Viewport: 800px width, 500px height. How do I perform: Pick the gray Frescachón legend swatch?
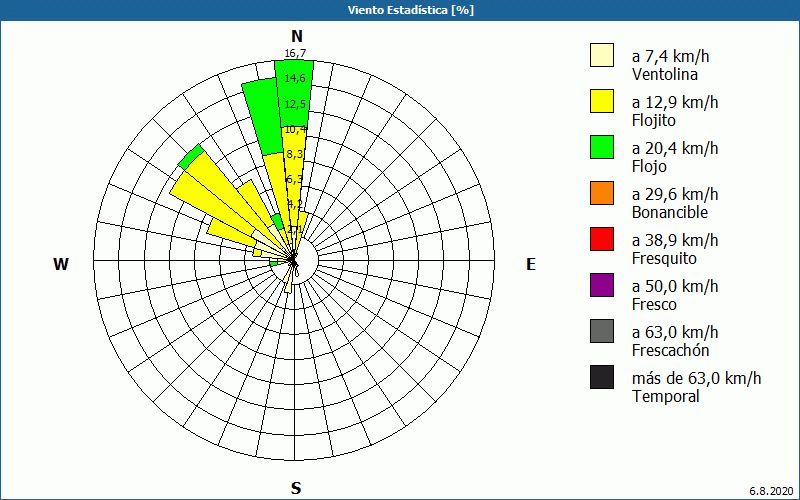[602, 331]
